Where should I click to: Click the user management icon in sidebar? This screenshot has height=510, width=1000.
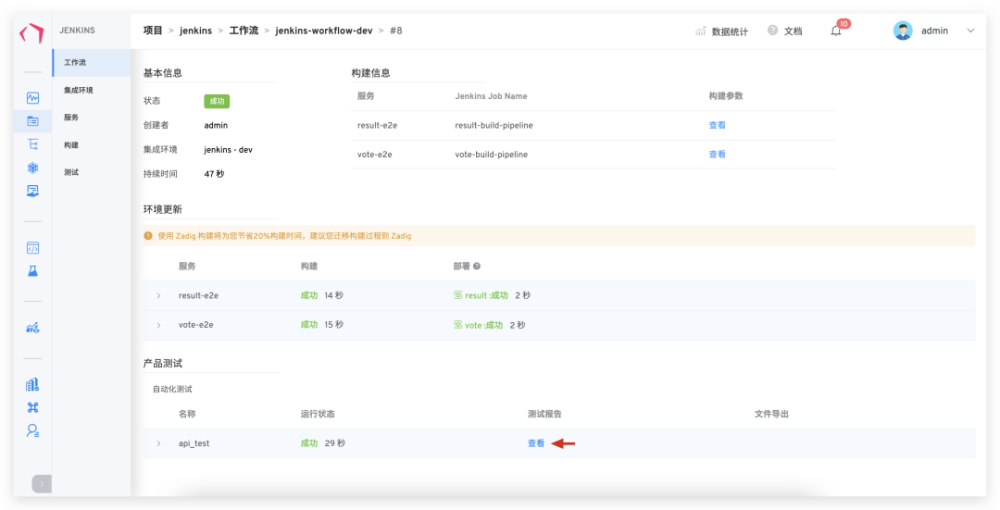[x=33, y=430]
